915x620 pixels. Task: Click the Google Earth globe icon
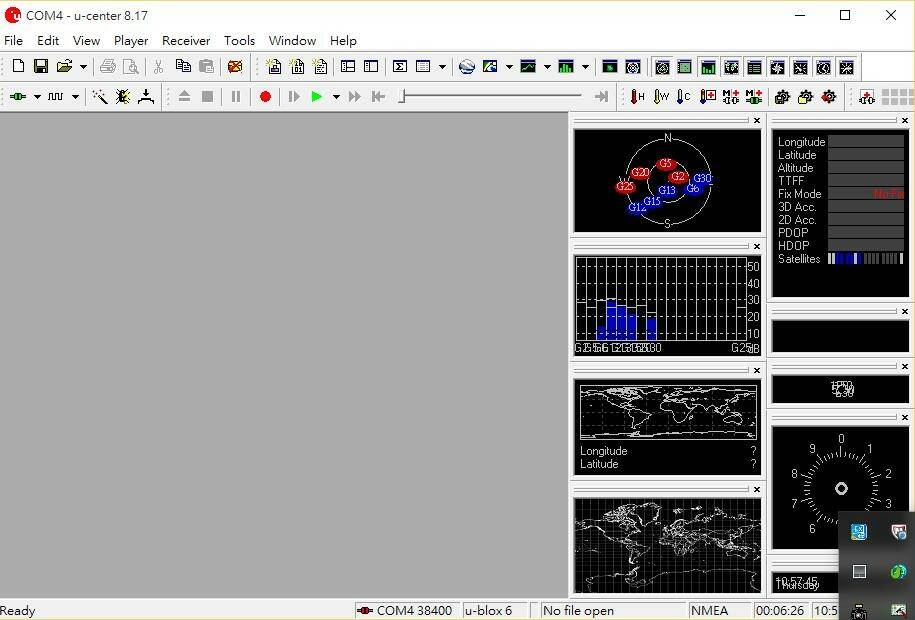[467, 67]
